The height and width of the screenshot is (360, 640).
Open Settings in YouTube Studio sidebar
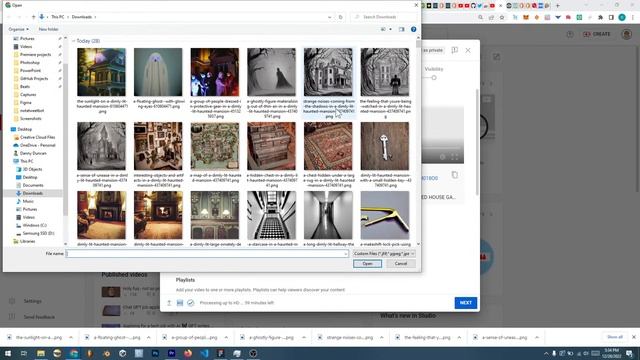pos(32,301)
